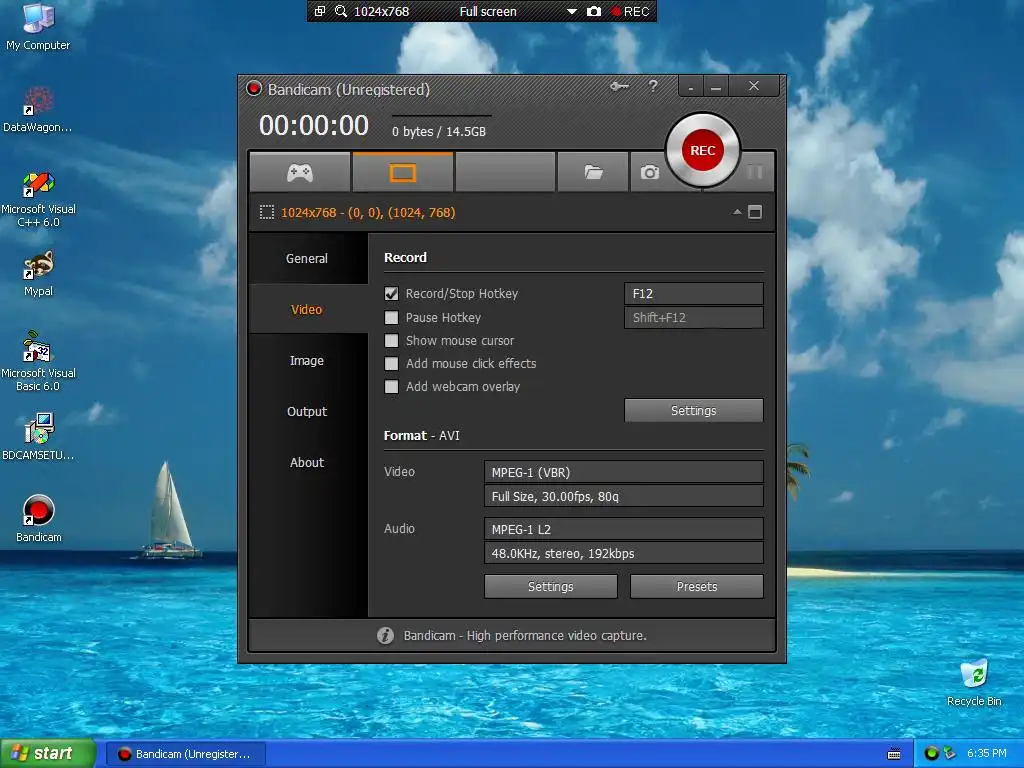This screenshot has width=1024, height=768.
Task: Click Full screen label on overlay bar
Action: click(488, 11)
